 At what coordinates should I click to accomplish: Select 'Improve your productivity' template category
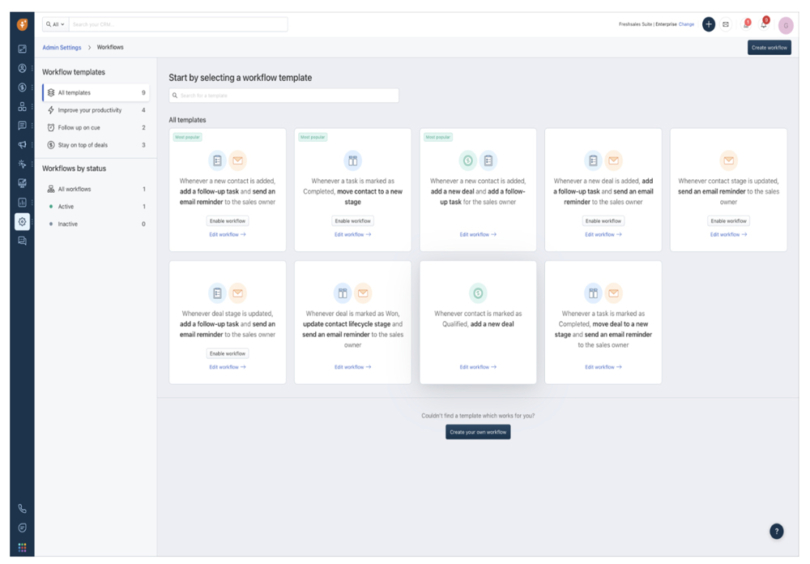pyautogui.click(x=88, y=110)
